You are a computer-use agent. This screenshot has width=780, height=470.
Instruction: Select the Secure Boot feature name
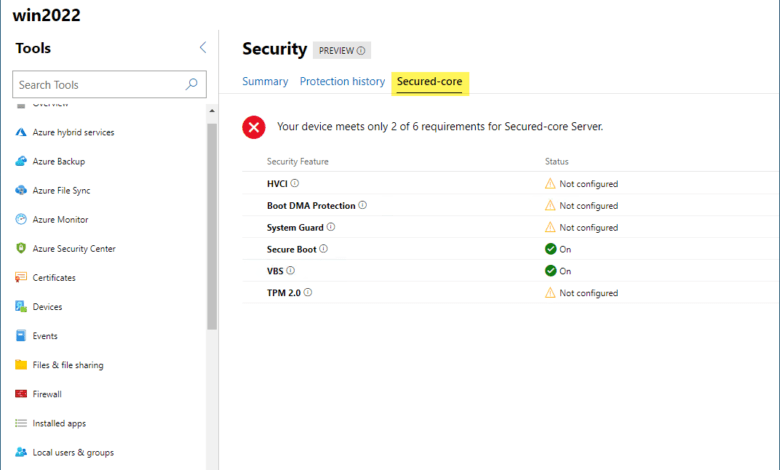coord(292,249)
